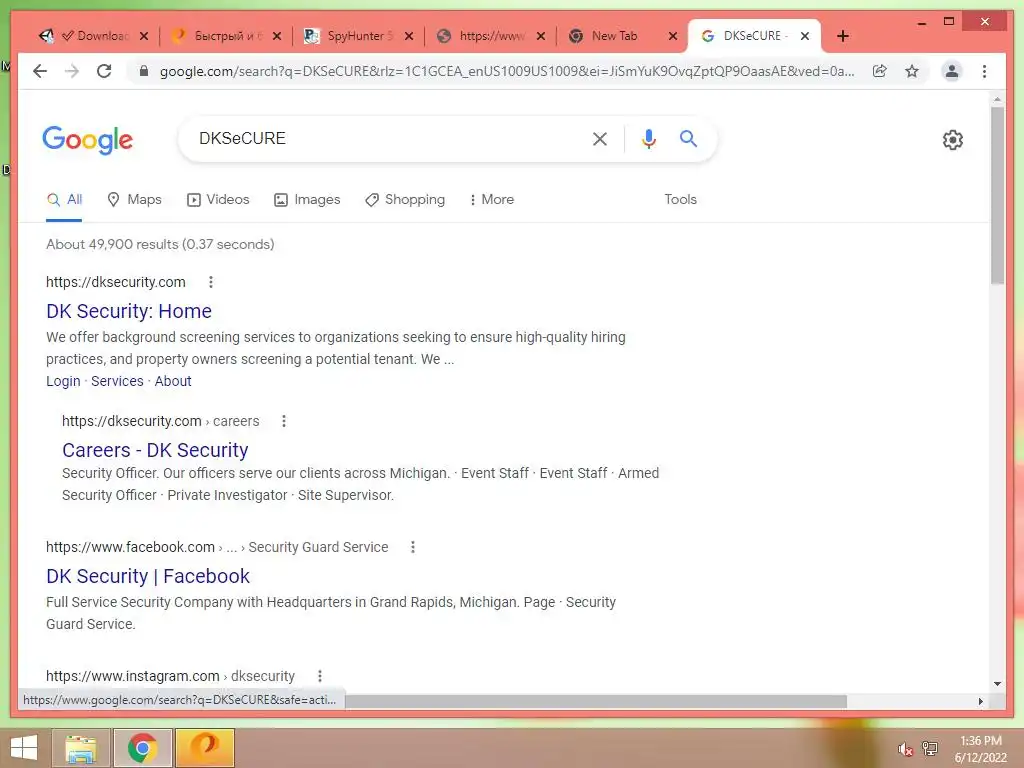Image resolution: width=1024 pixels, height=768 pixels.
Task: Click the muted volume tray icon
Action: pyautogui.click(x=904, y=749)
